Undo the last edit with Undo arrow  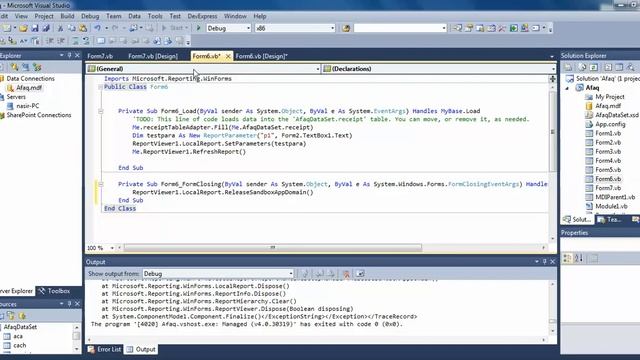pyautogui.click(x=98, y=28)
